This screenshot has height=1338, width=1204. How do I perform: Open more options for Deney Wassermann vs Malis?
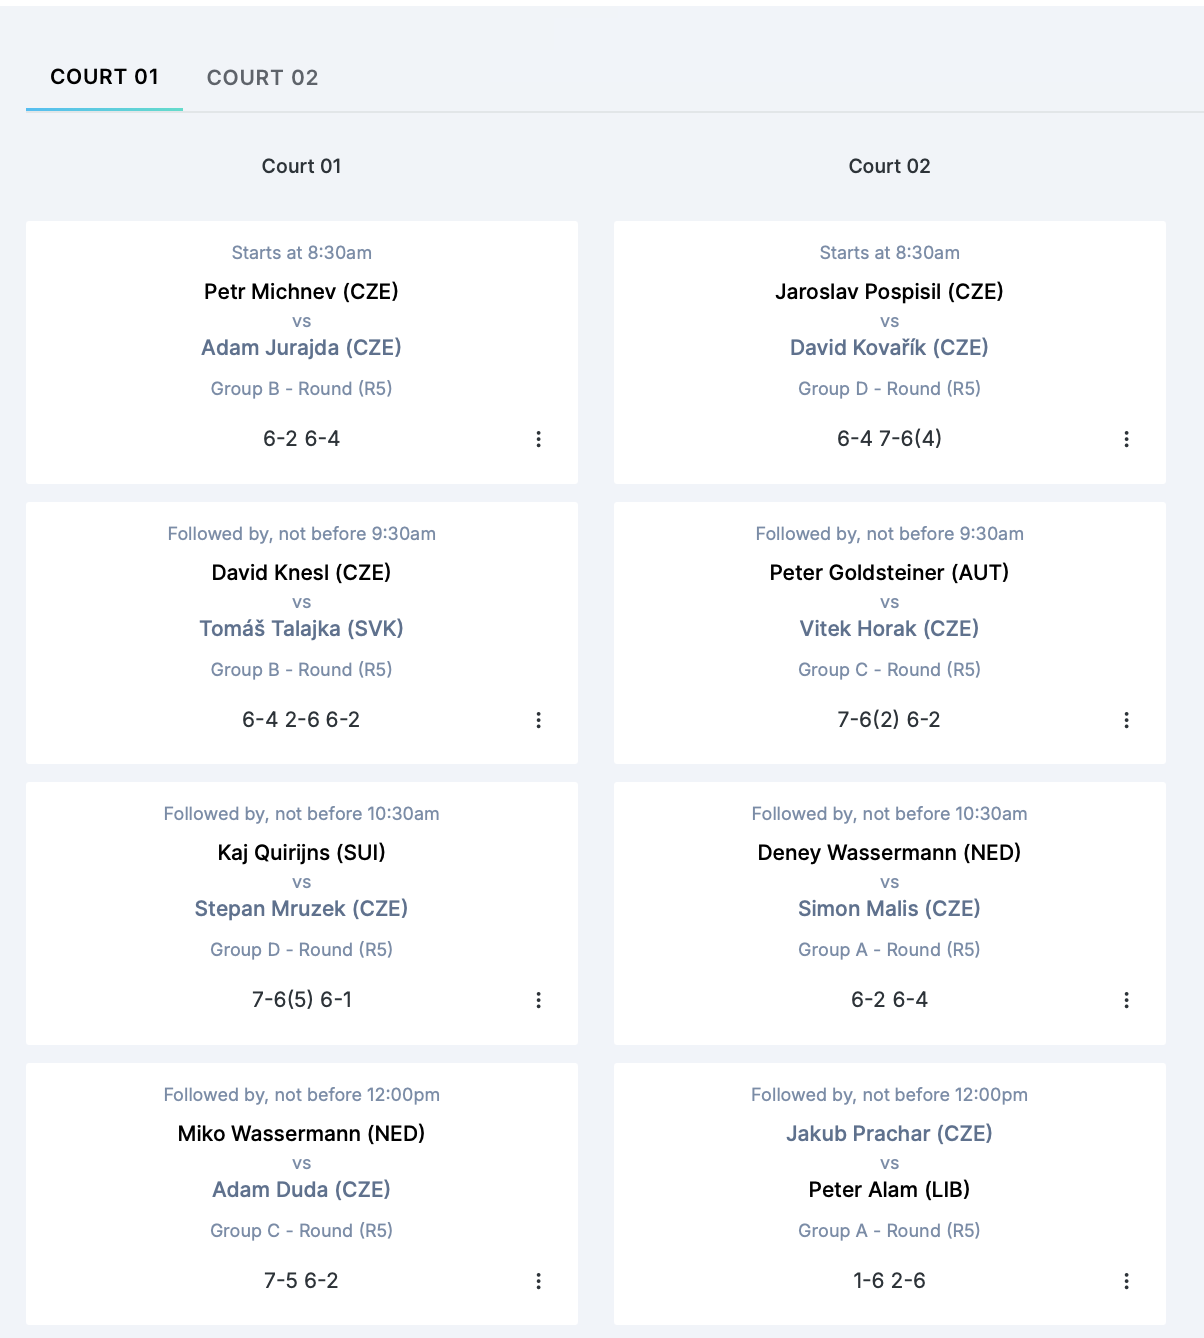(x=1126, y=1000)
